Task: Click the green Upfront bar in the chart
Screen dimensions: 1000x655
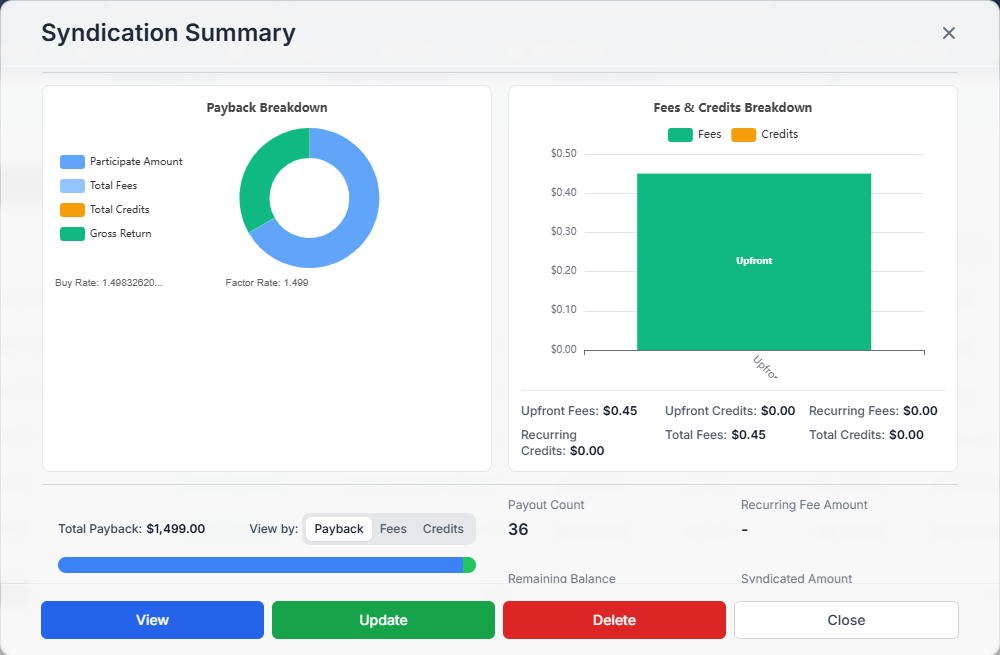Action: tap(754, 260)
